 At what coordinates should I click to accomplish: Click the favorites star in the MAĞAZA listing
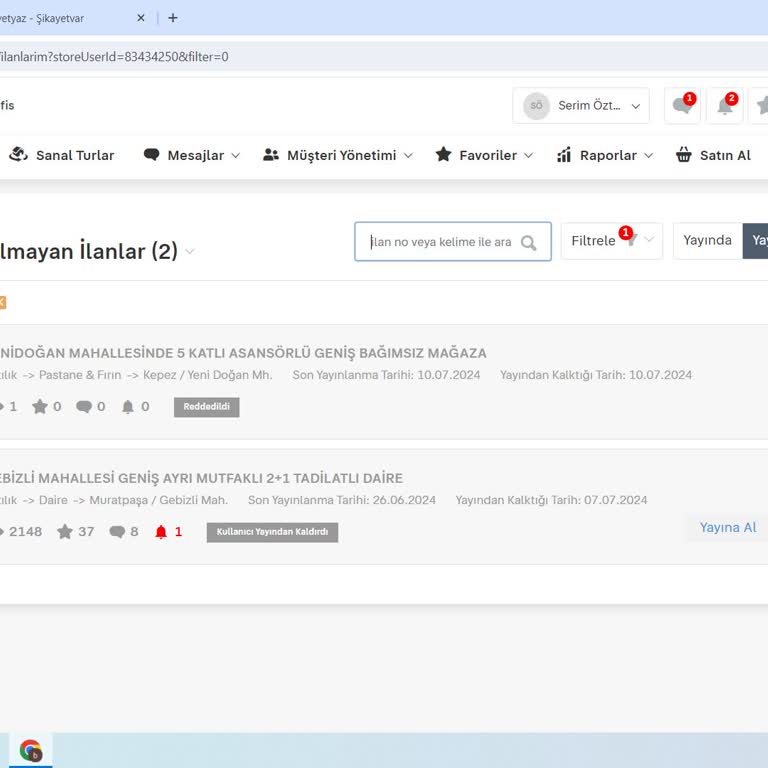pyautogui.click(x=40, y=407)
